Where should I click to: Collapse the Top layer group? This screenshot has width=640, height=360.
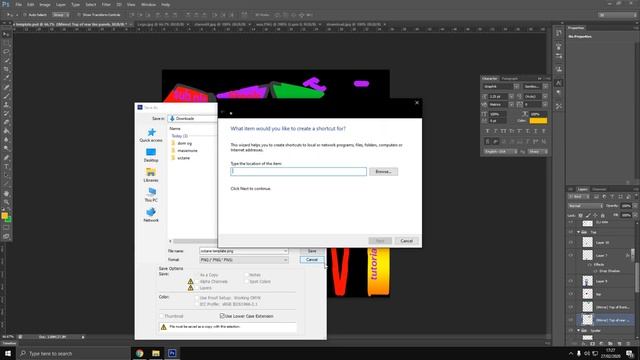[578, 232]
